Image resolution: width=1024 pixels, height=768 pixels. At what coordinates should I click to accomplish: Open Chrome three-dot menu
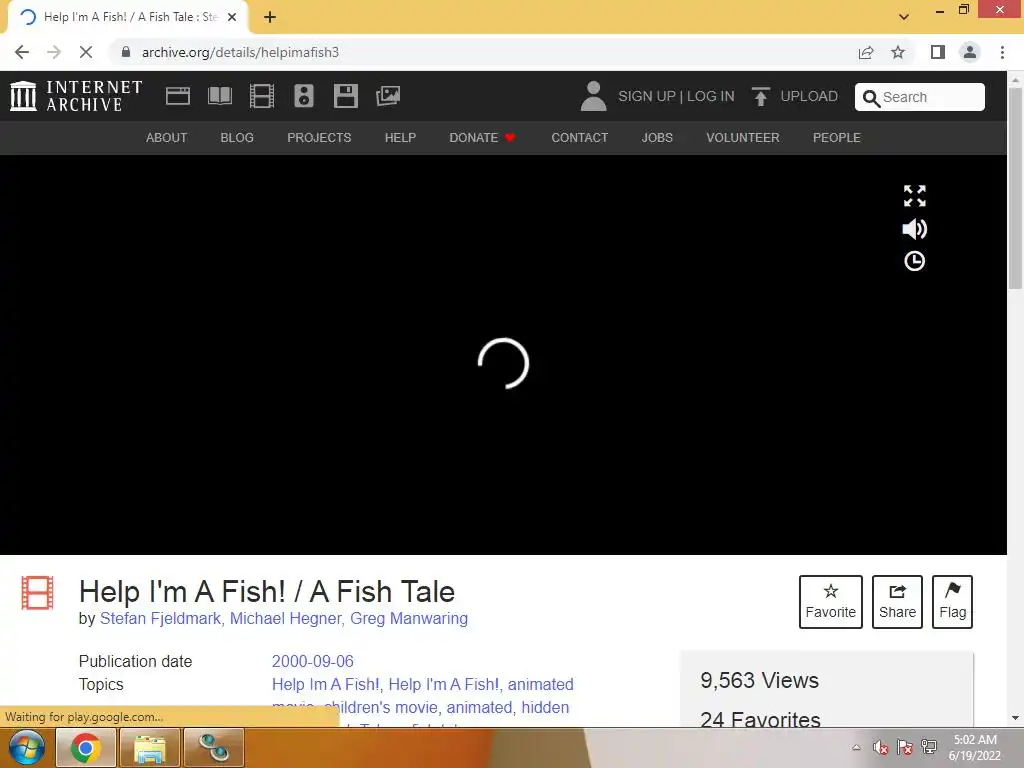1002,52
